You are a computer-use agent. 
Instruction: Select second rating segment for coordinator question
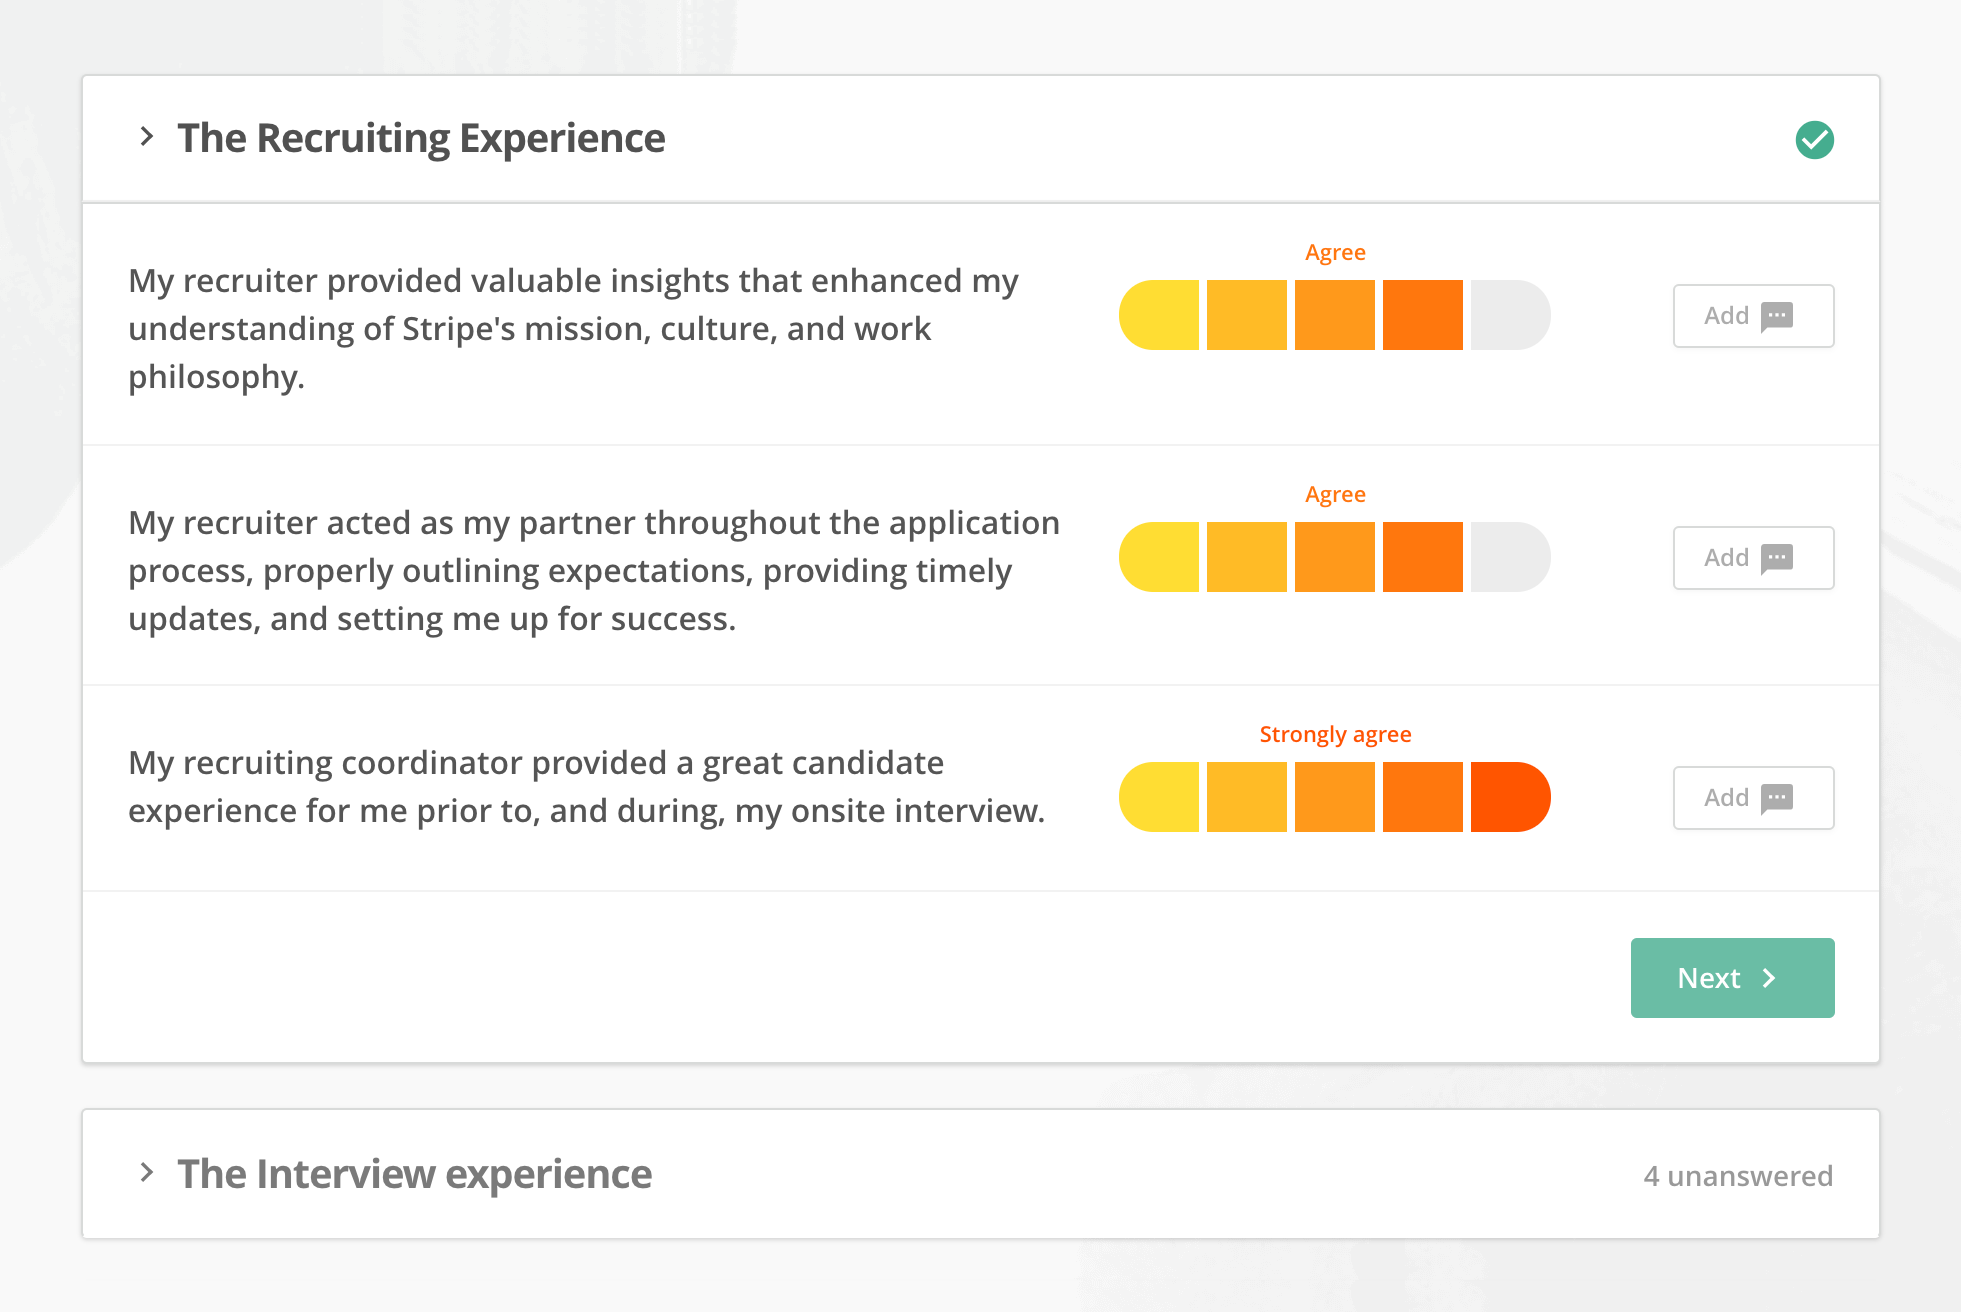[1247, 797]
